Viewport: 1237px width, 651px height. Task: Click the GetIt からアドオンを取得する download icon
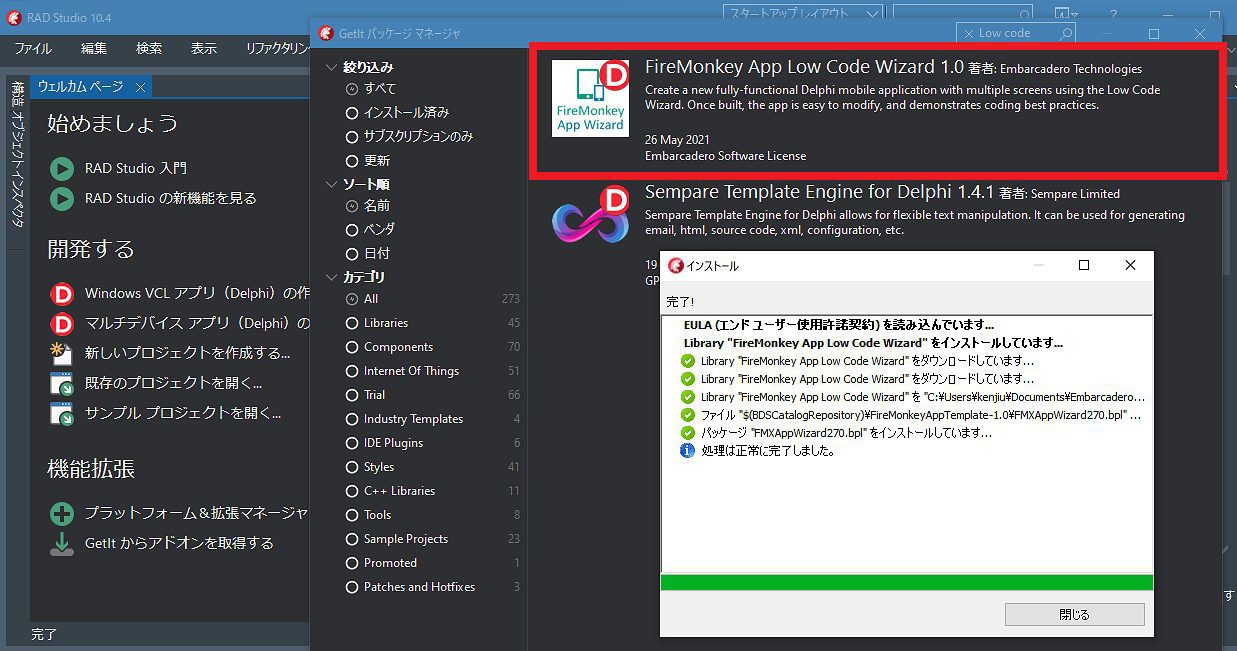point(62,544)
